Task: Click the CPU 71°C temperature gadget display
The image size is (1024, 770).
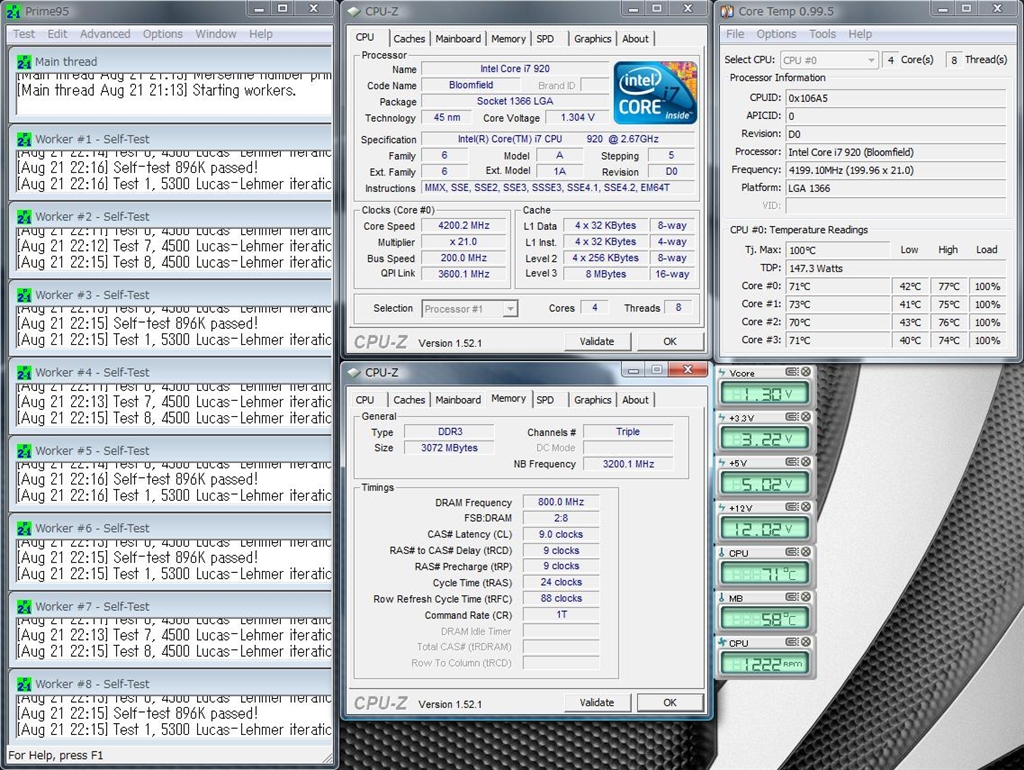Action: [764, 574]
